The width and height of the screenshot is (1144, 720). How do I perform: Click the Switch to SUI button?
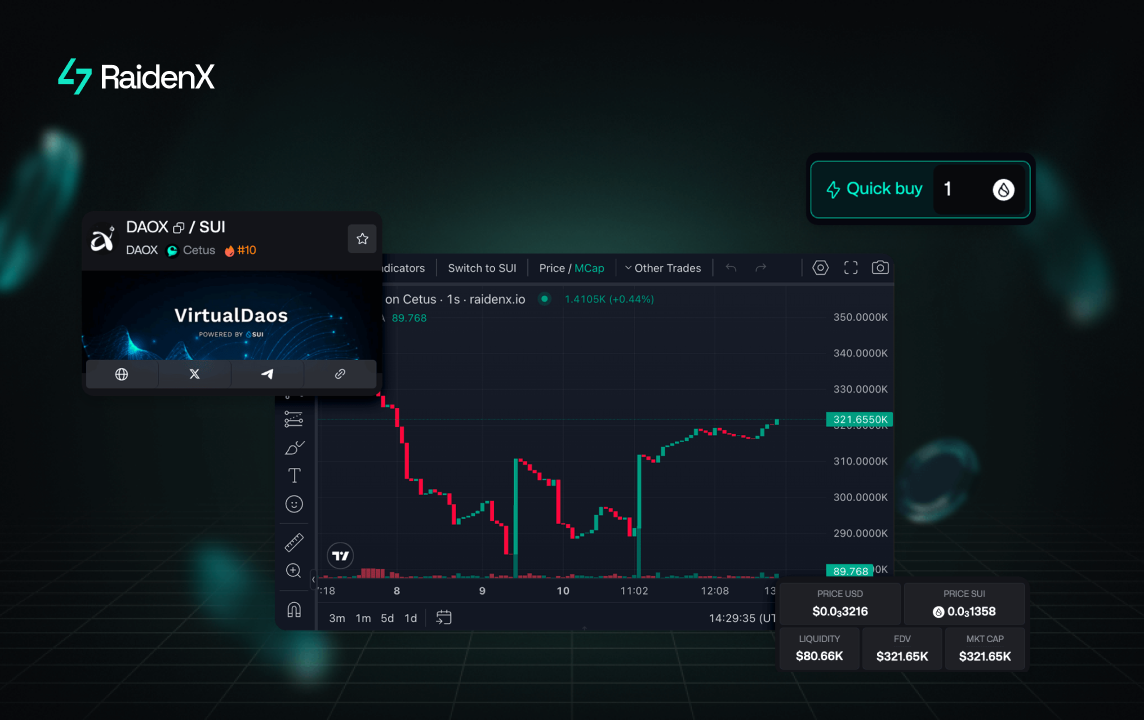pyautogui.click(x=482, y=268)
